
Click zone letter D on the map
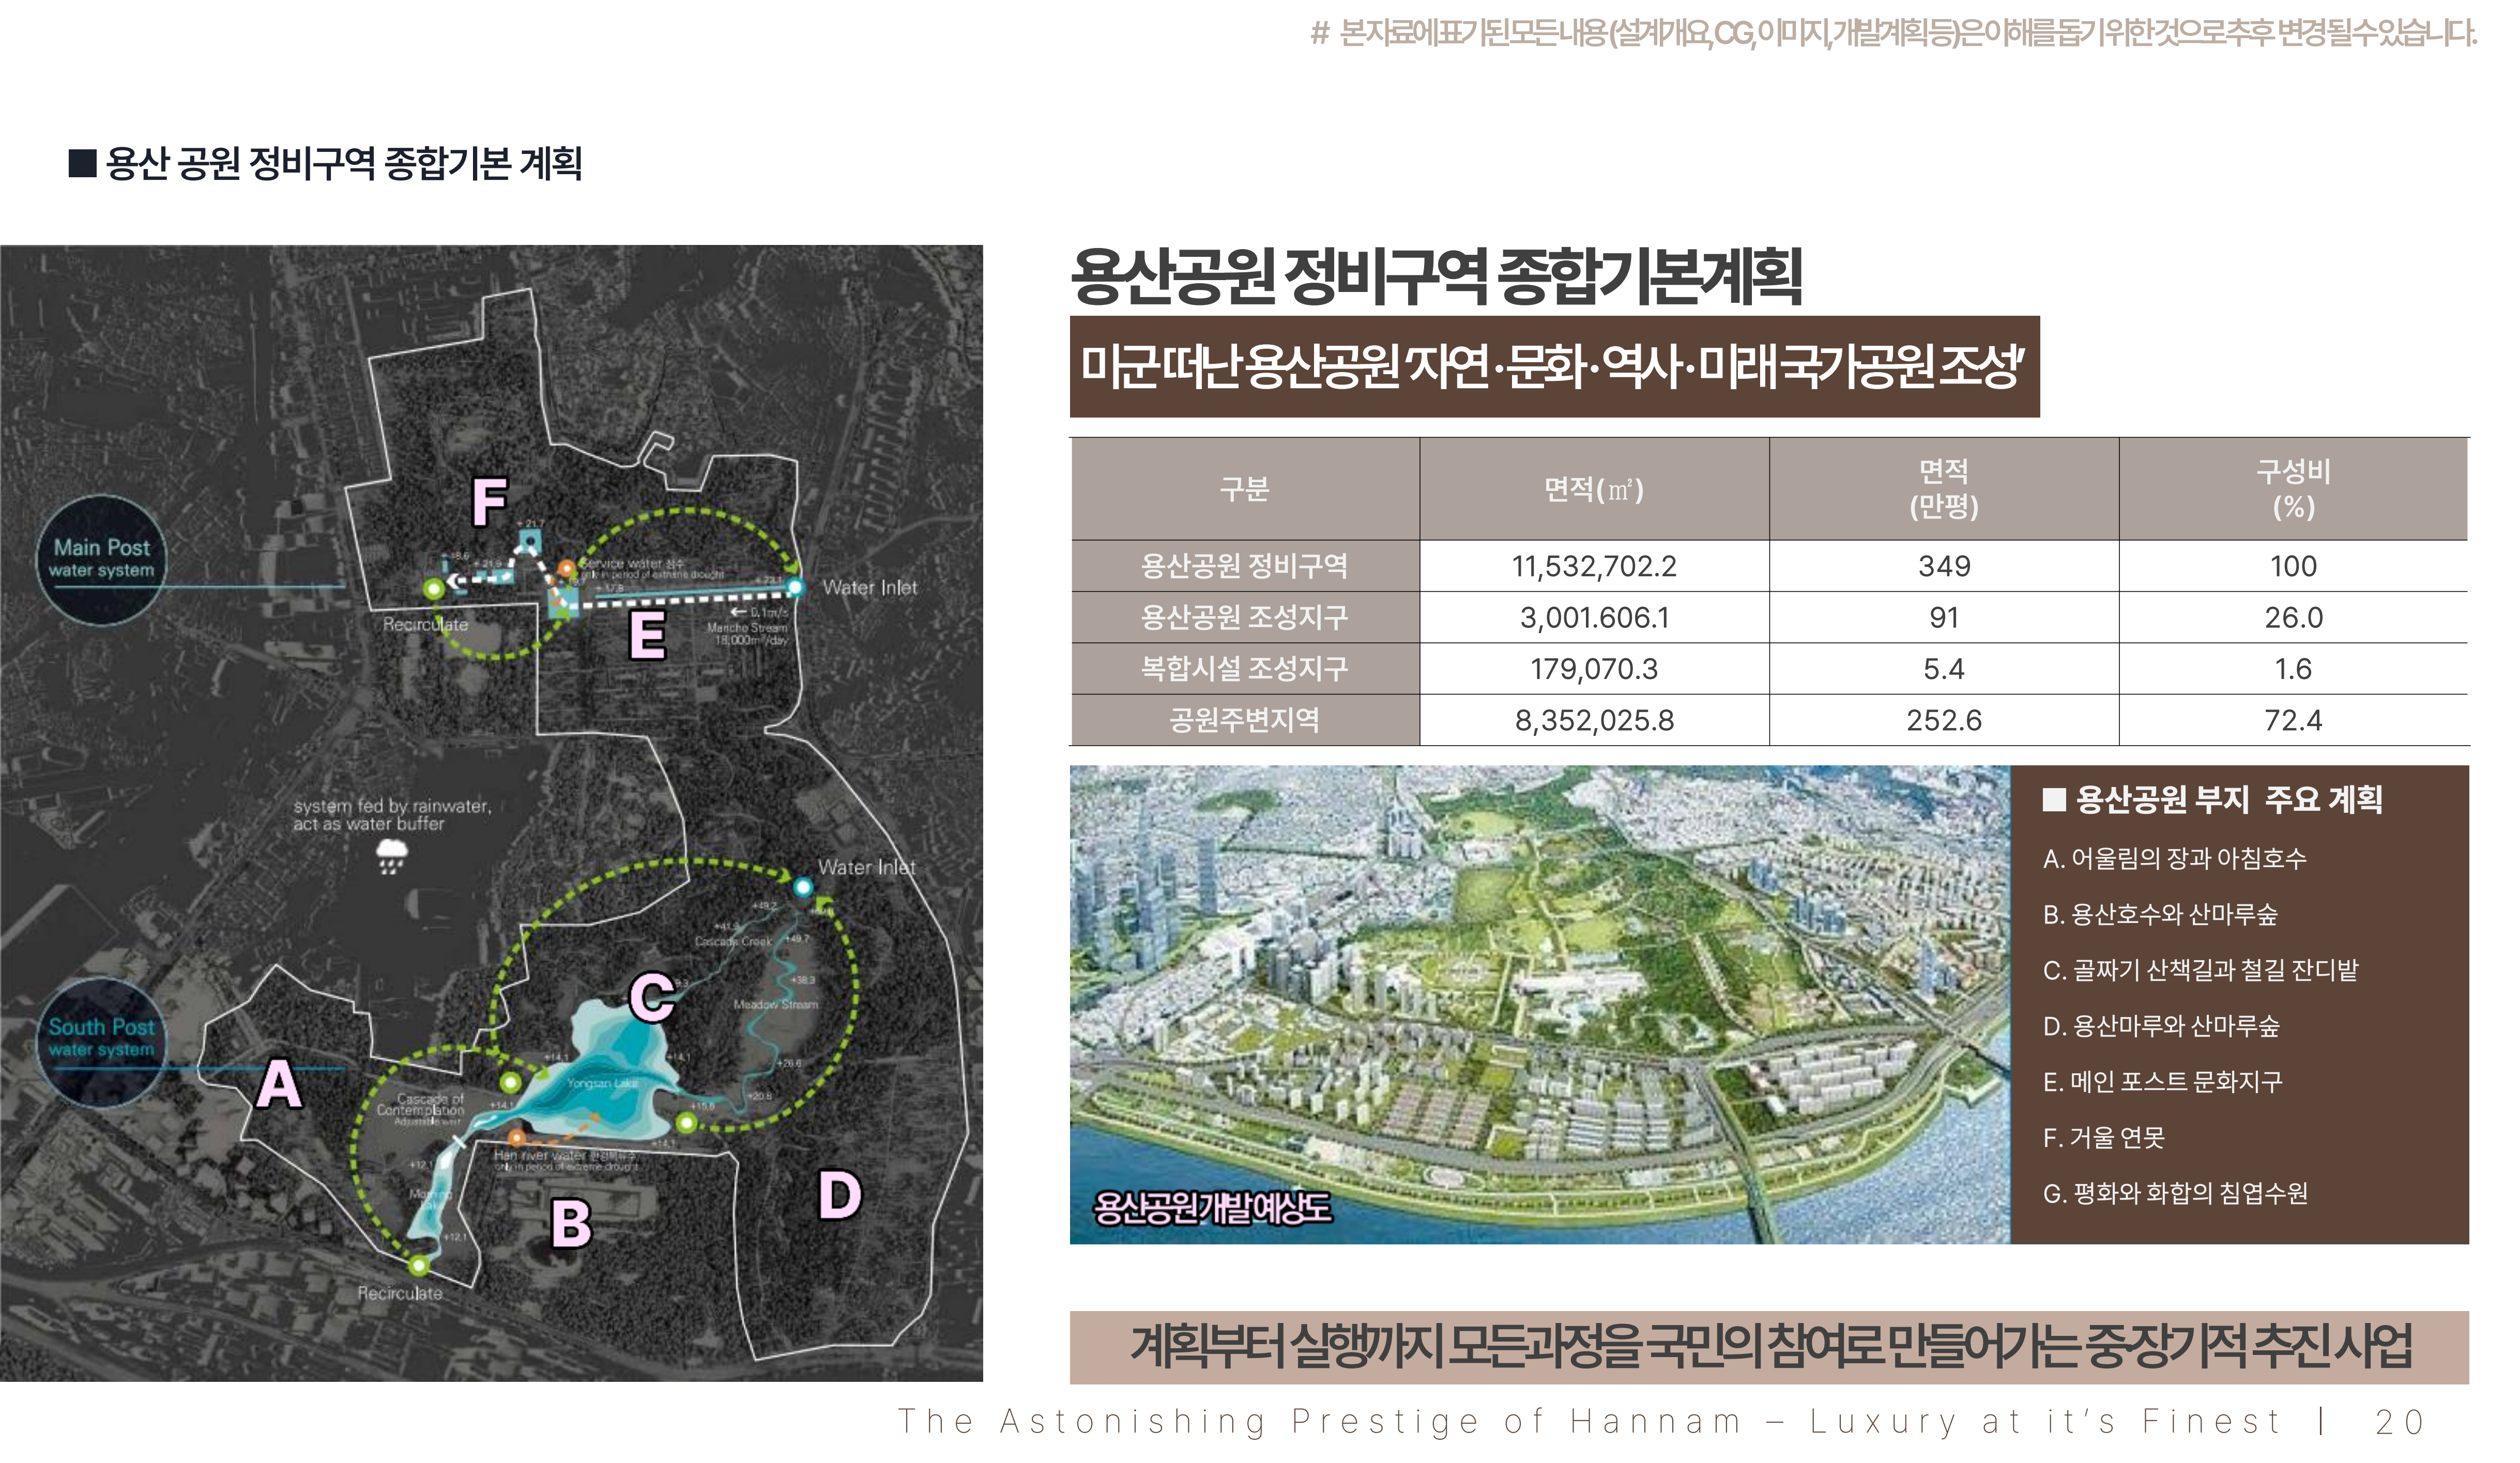[x=839, y=1194]
